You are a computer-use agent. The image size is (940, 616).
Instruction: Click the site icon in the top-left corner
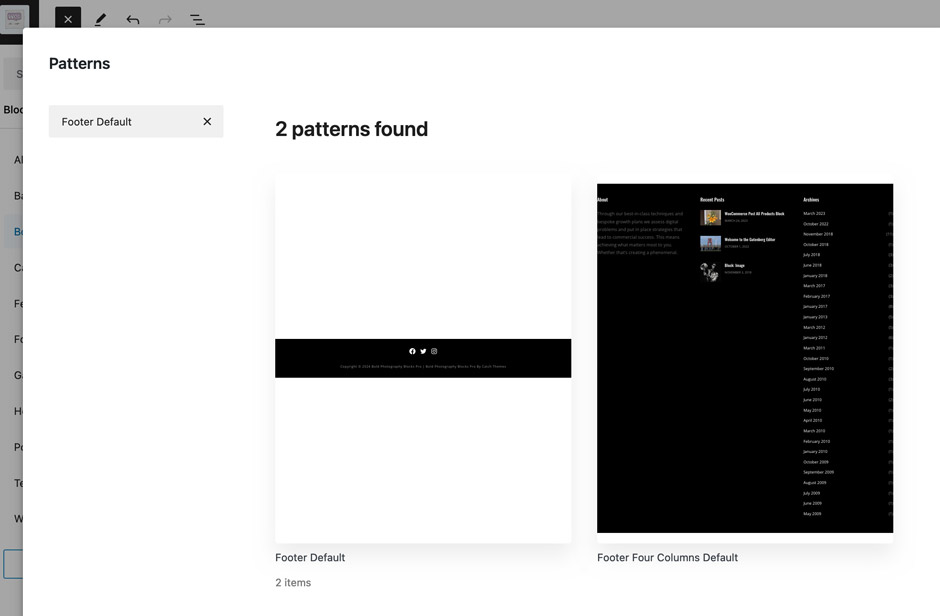[x=15, y=19]
